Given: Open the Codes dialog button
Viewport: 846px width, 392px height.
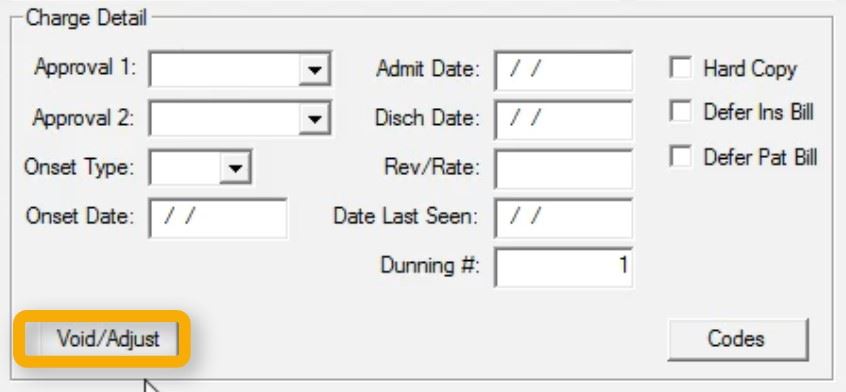Looking at the screenshot, I should (x=737, y=339).
